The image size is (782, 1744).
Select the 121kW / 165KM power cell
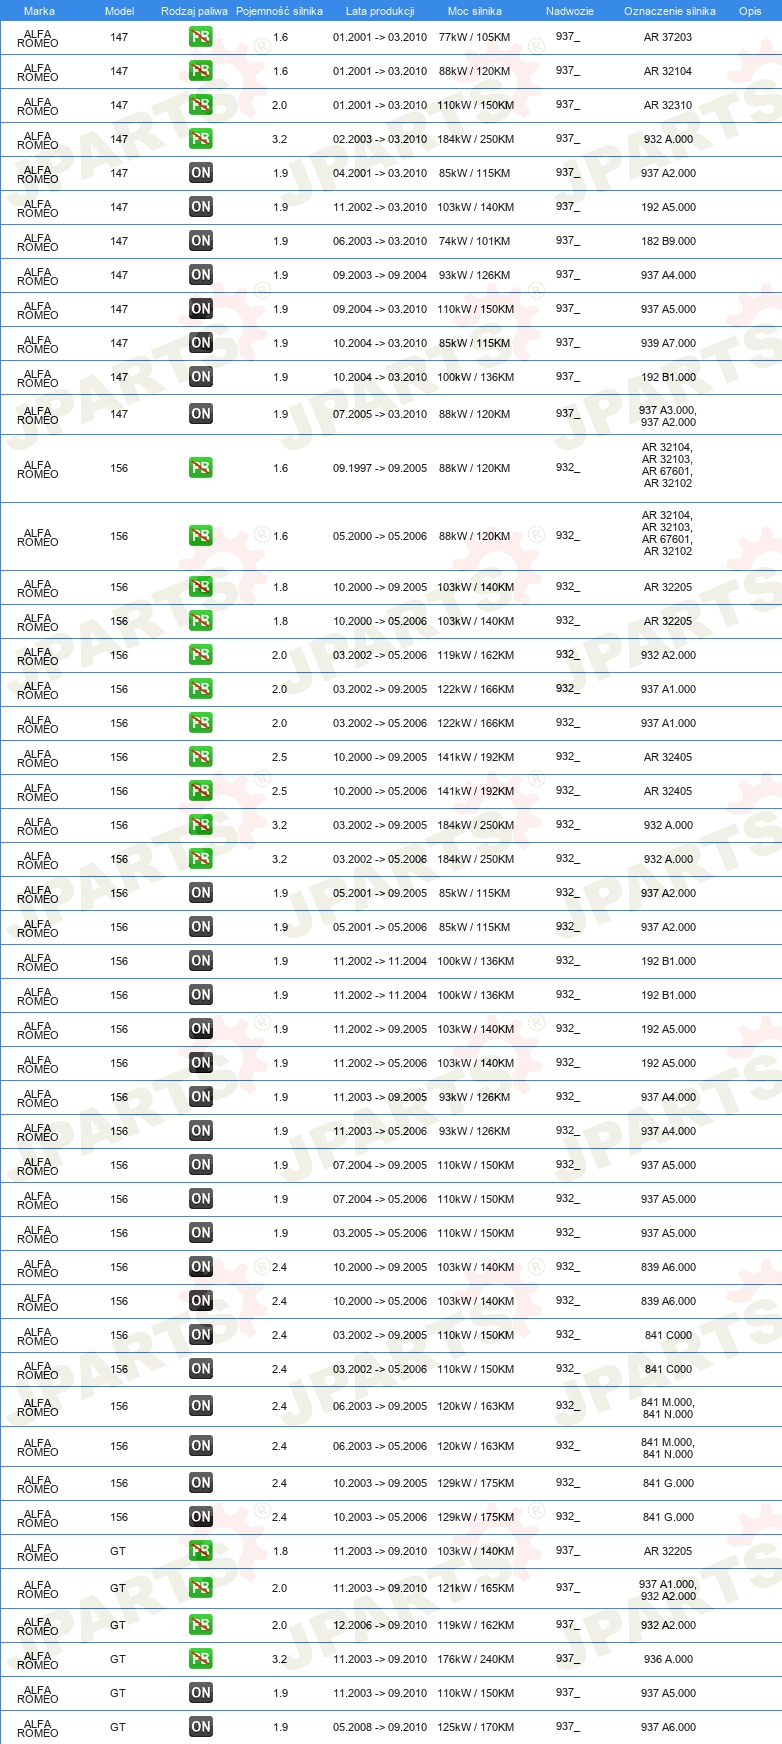tap(476, 1588)
